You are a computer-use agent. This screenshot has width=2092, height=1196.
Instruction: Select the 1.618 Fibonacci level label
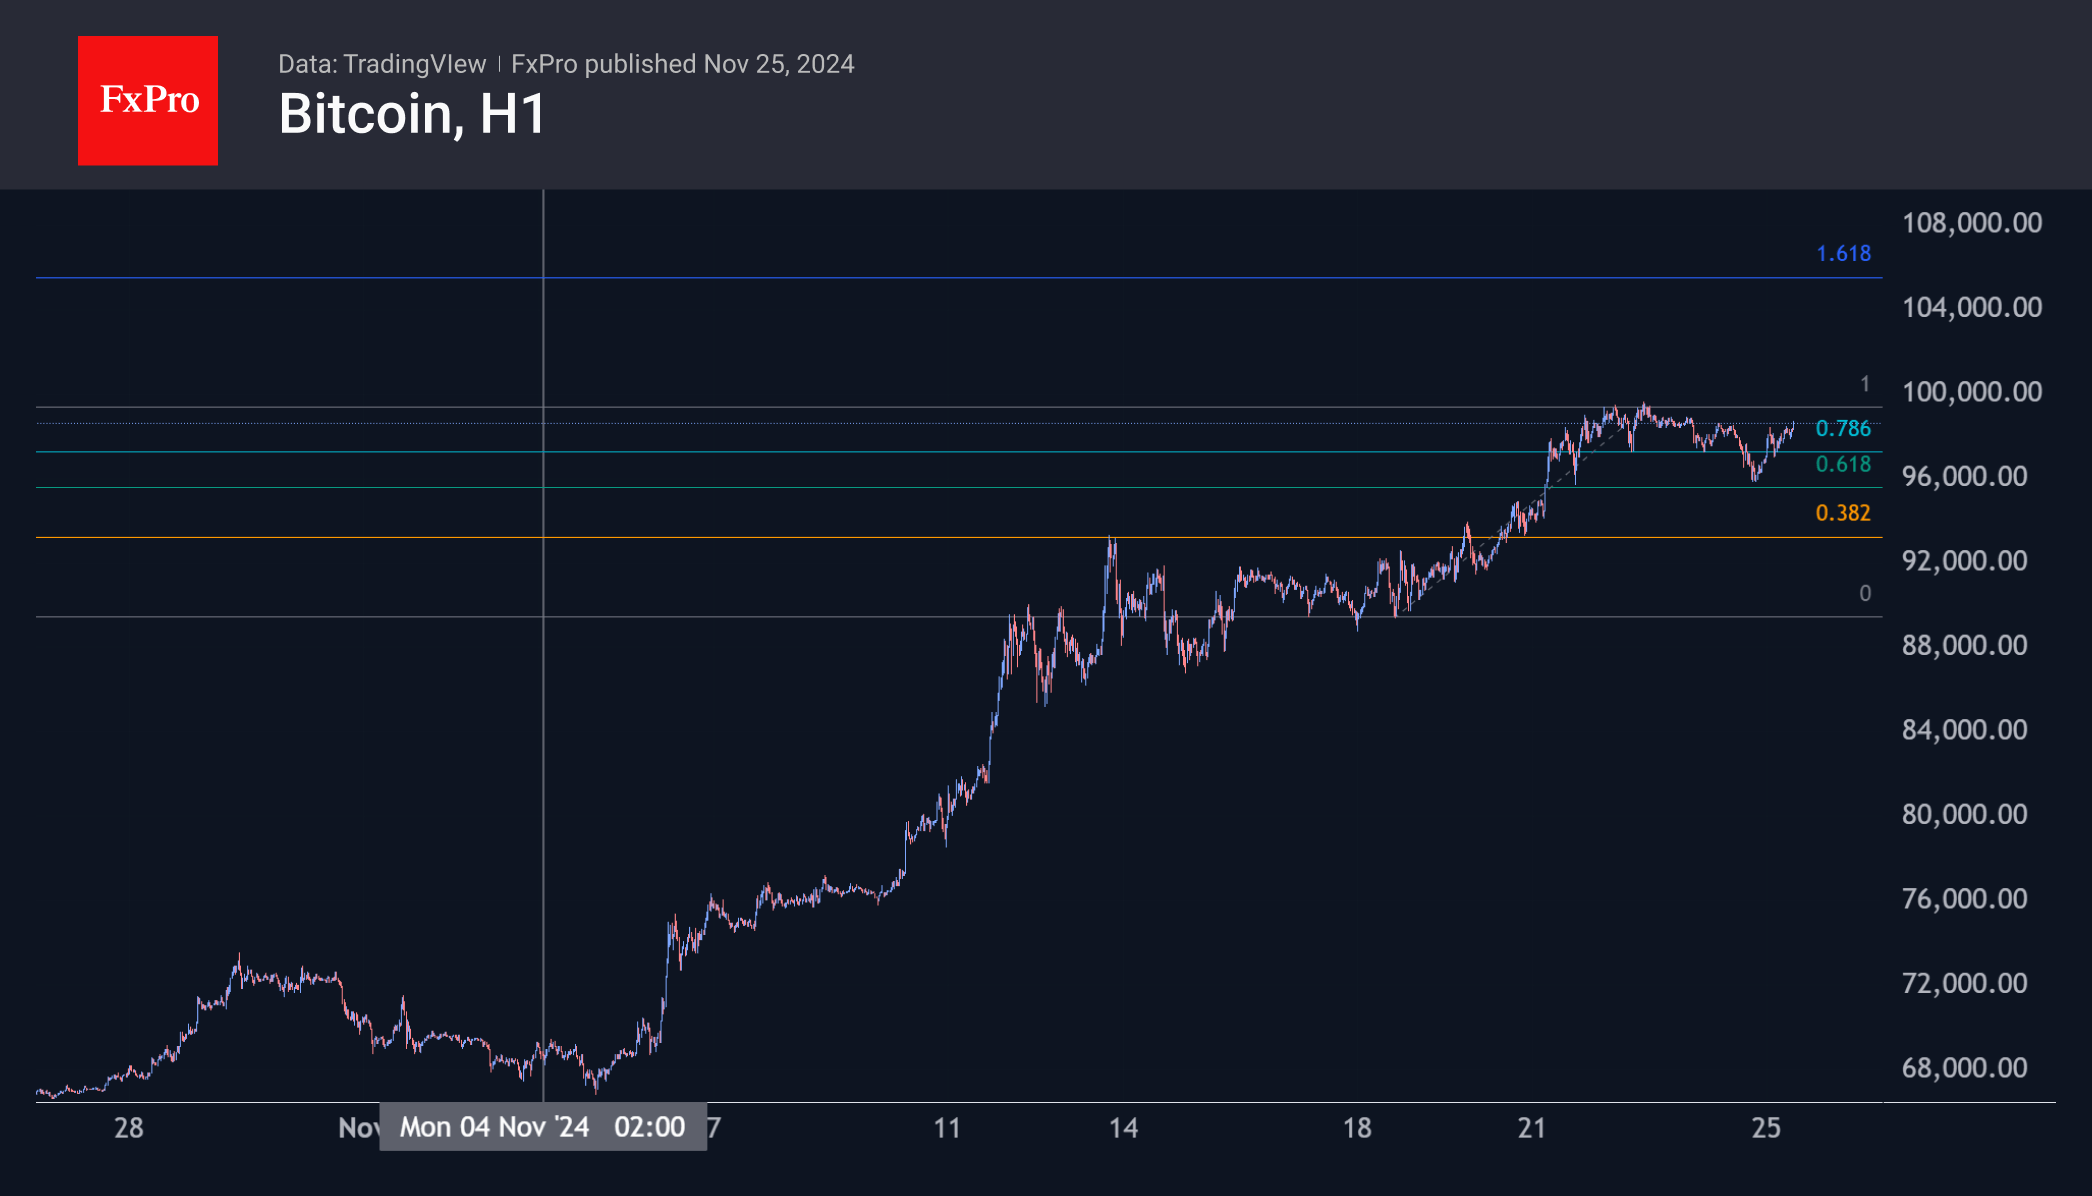(x=1843, y=254)
